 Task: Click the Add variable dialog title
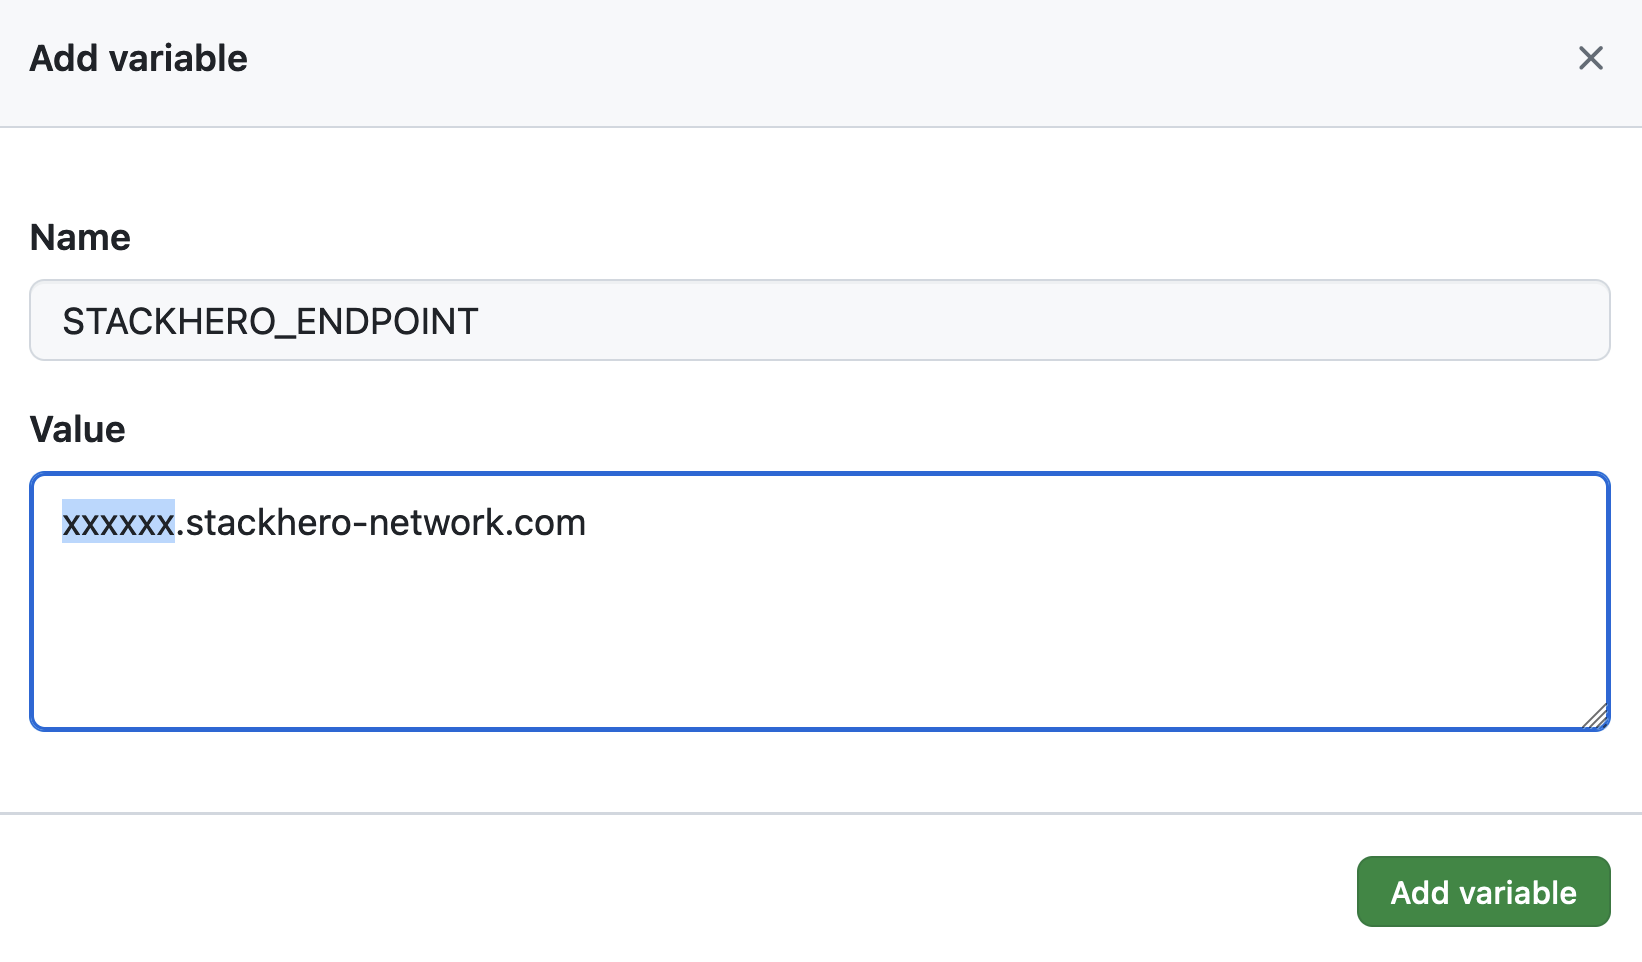click(138, 58)
